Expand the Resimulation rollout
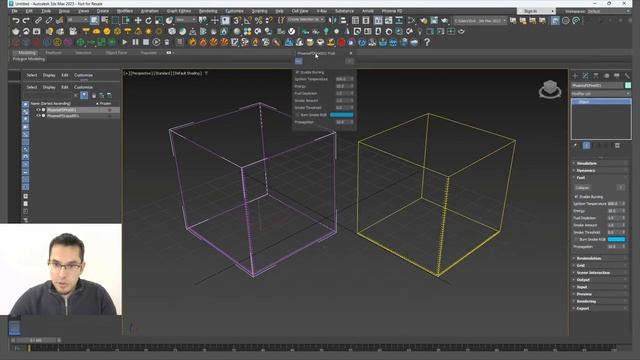 click(600, 258)
